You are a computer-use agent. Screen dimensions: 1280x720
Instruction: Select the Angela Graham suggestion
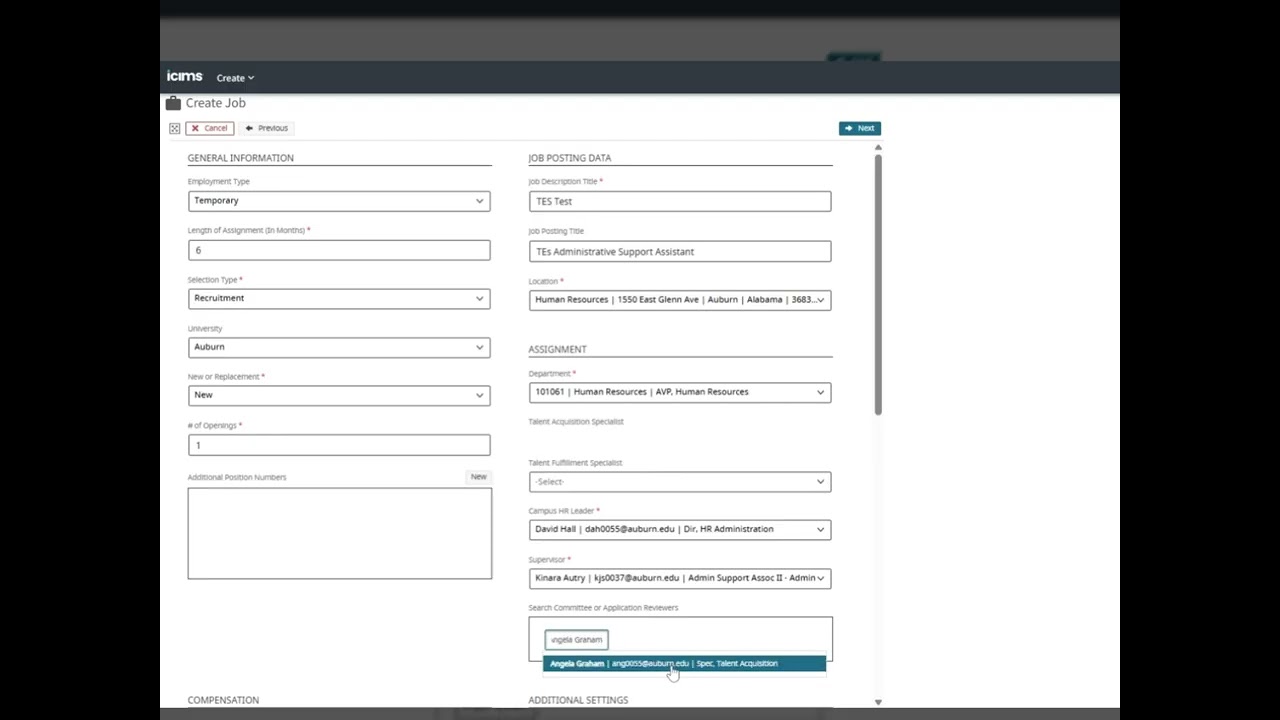pos(685,664)
